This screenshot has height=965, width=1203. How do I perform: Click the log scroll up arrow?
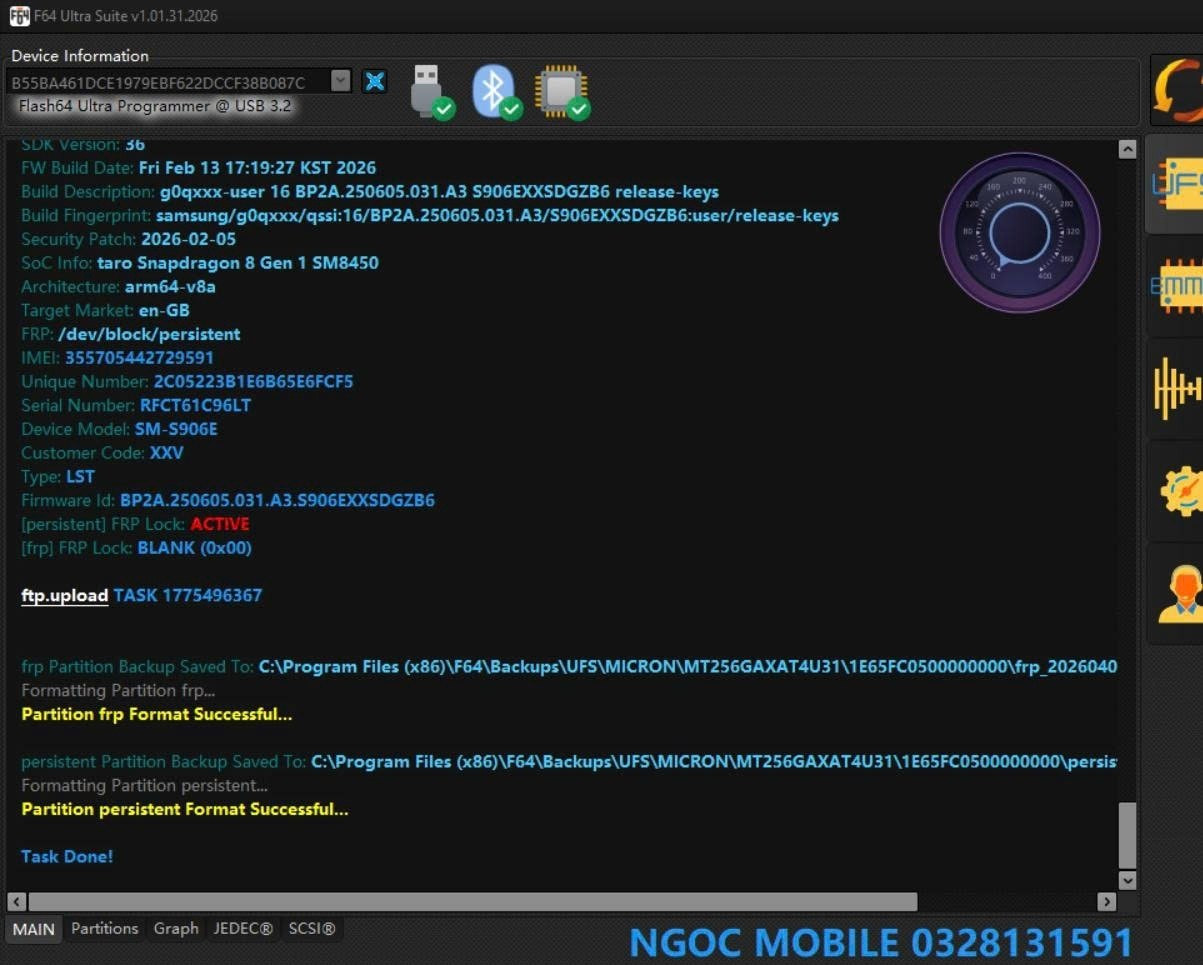(1127, 150)
